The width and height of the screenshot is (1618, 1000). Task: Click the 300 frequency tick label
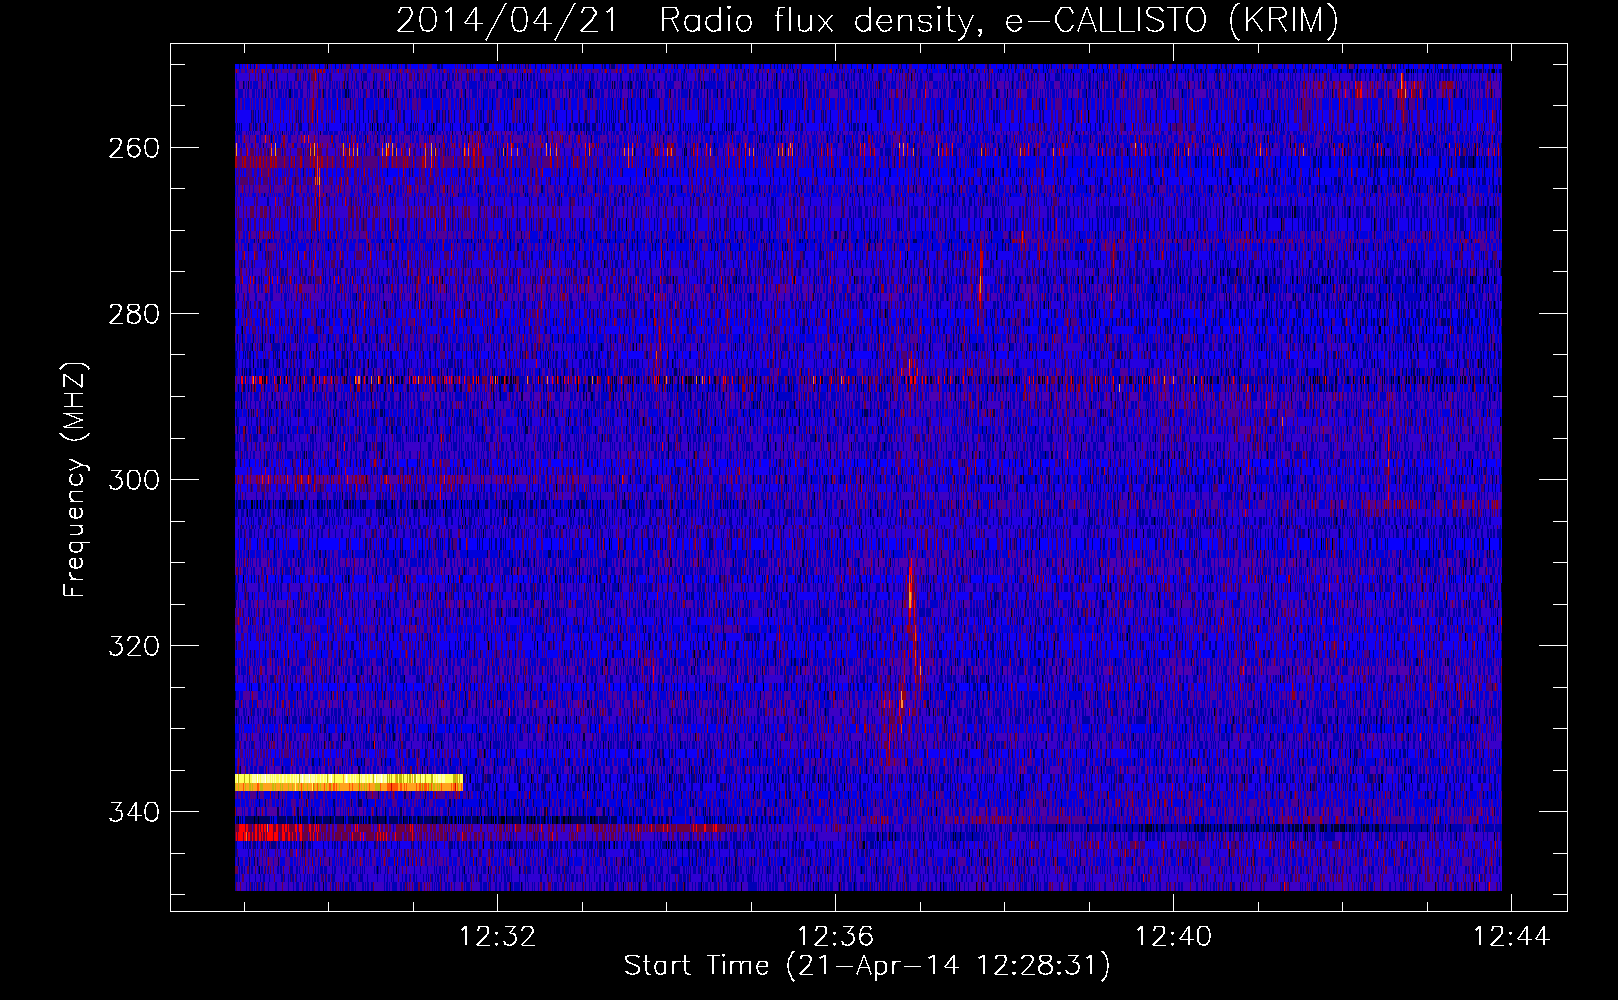pyautogui.click(x=134, y=480)
